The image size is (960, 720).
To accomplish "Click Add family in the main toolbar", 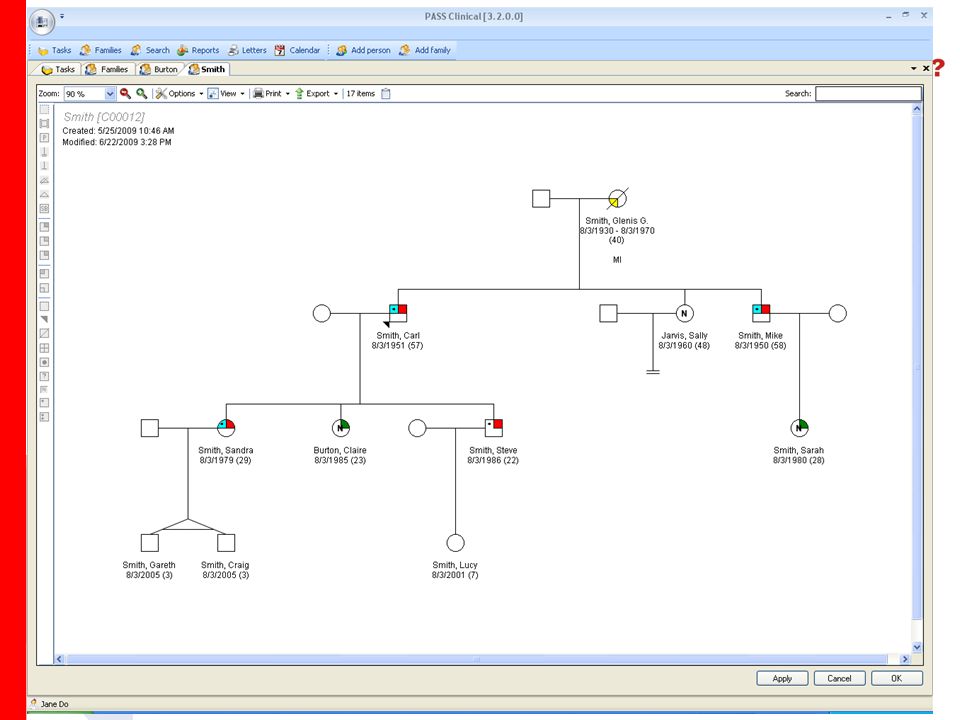I will pyautogui.click(x=425, y=50).
